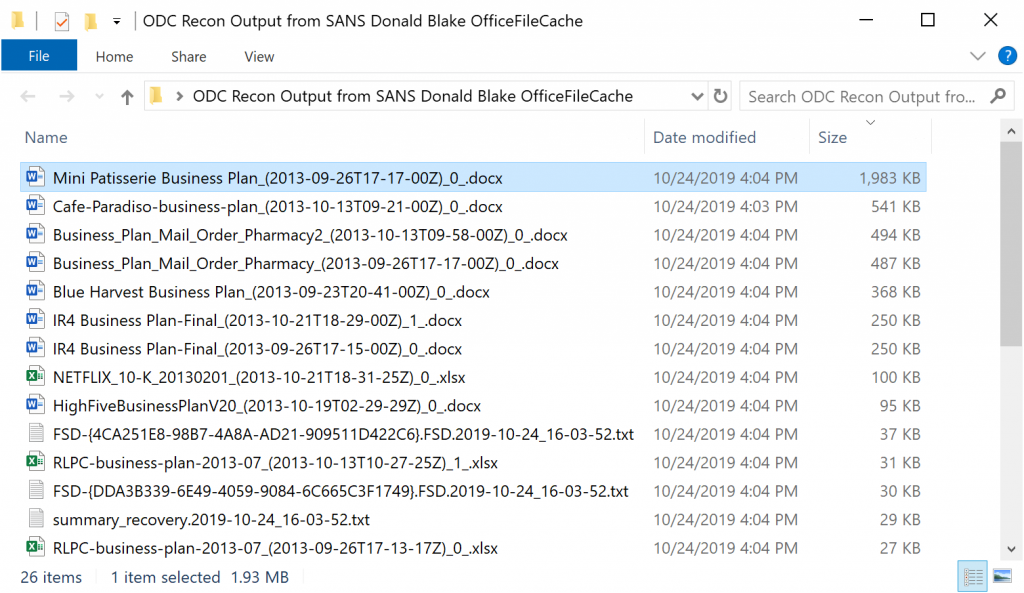The height and width of the screenshot is (593, 1024).
Task: Switch to details view layout
Action: 972,576
